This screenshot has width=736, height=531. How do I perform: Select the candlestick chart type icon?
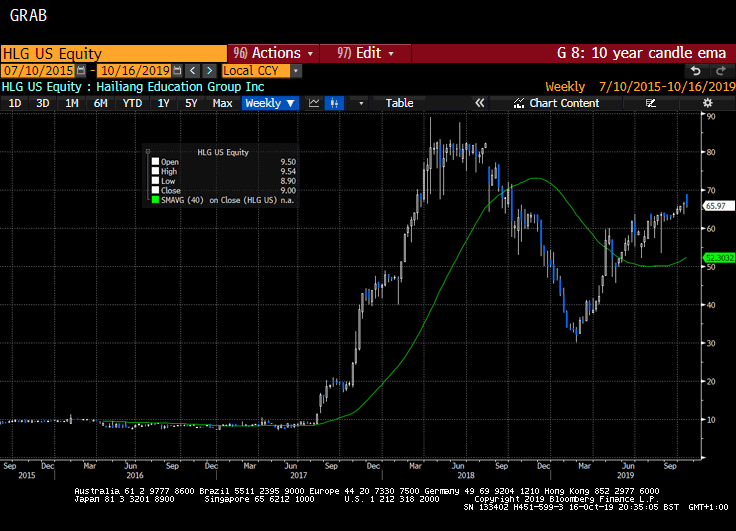[x=335, y=103]
